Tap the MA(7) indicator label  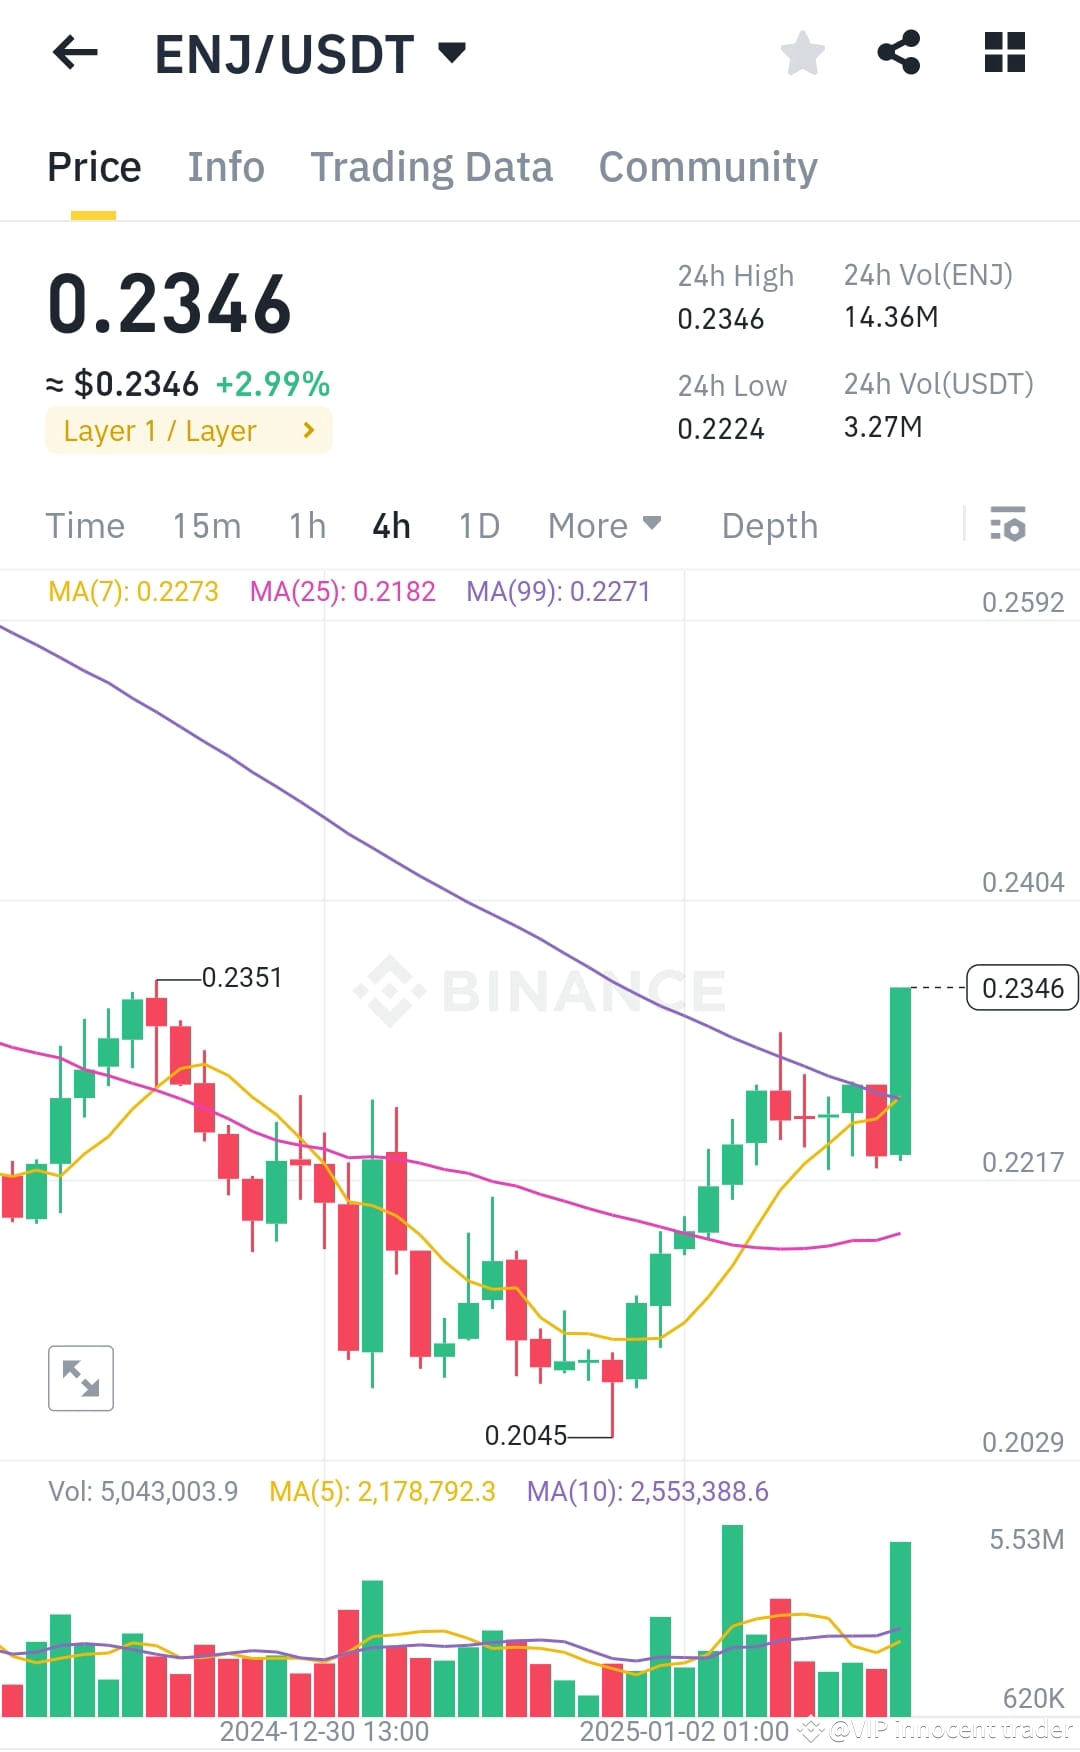click(133, 591)
